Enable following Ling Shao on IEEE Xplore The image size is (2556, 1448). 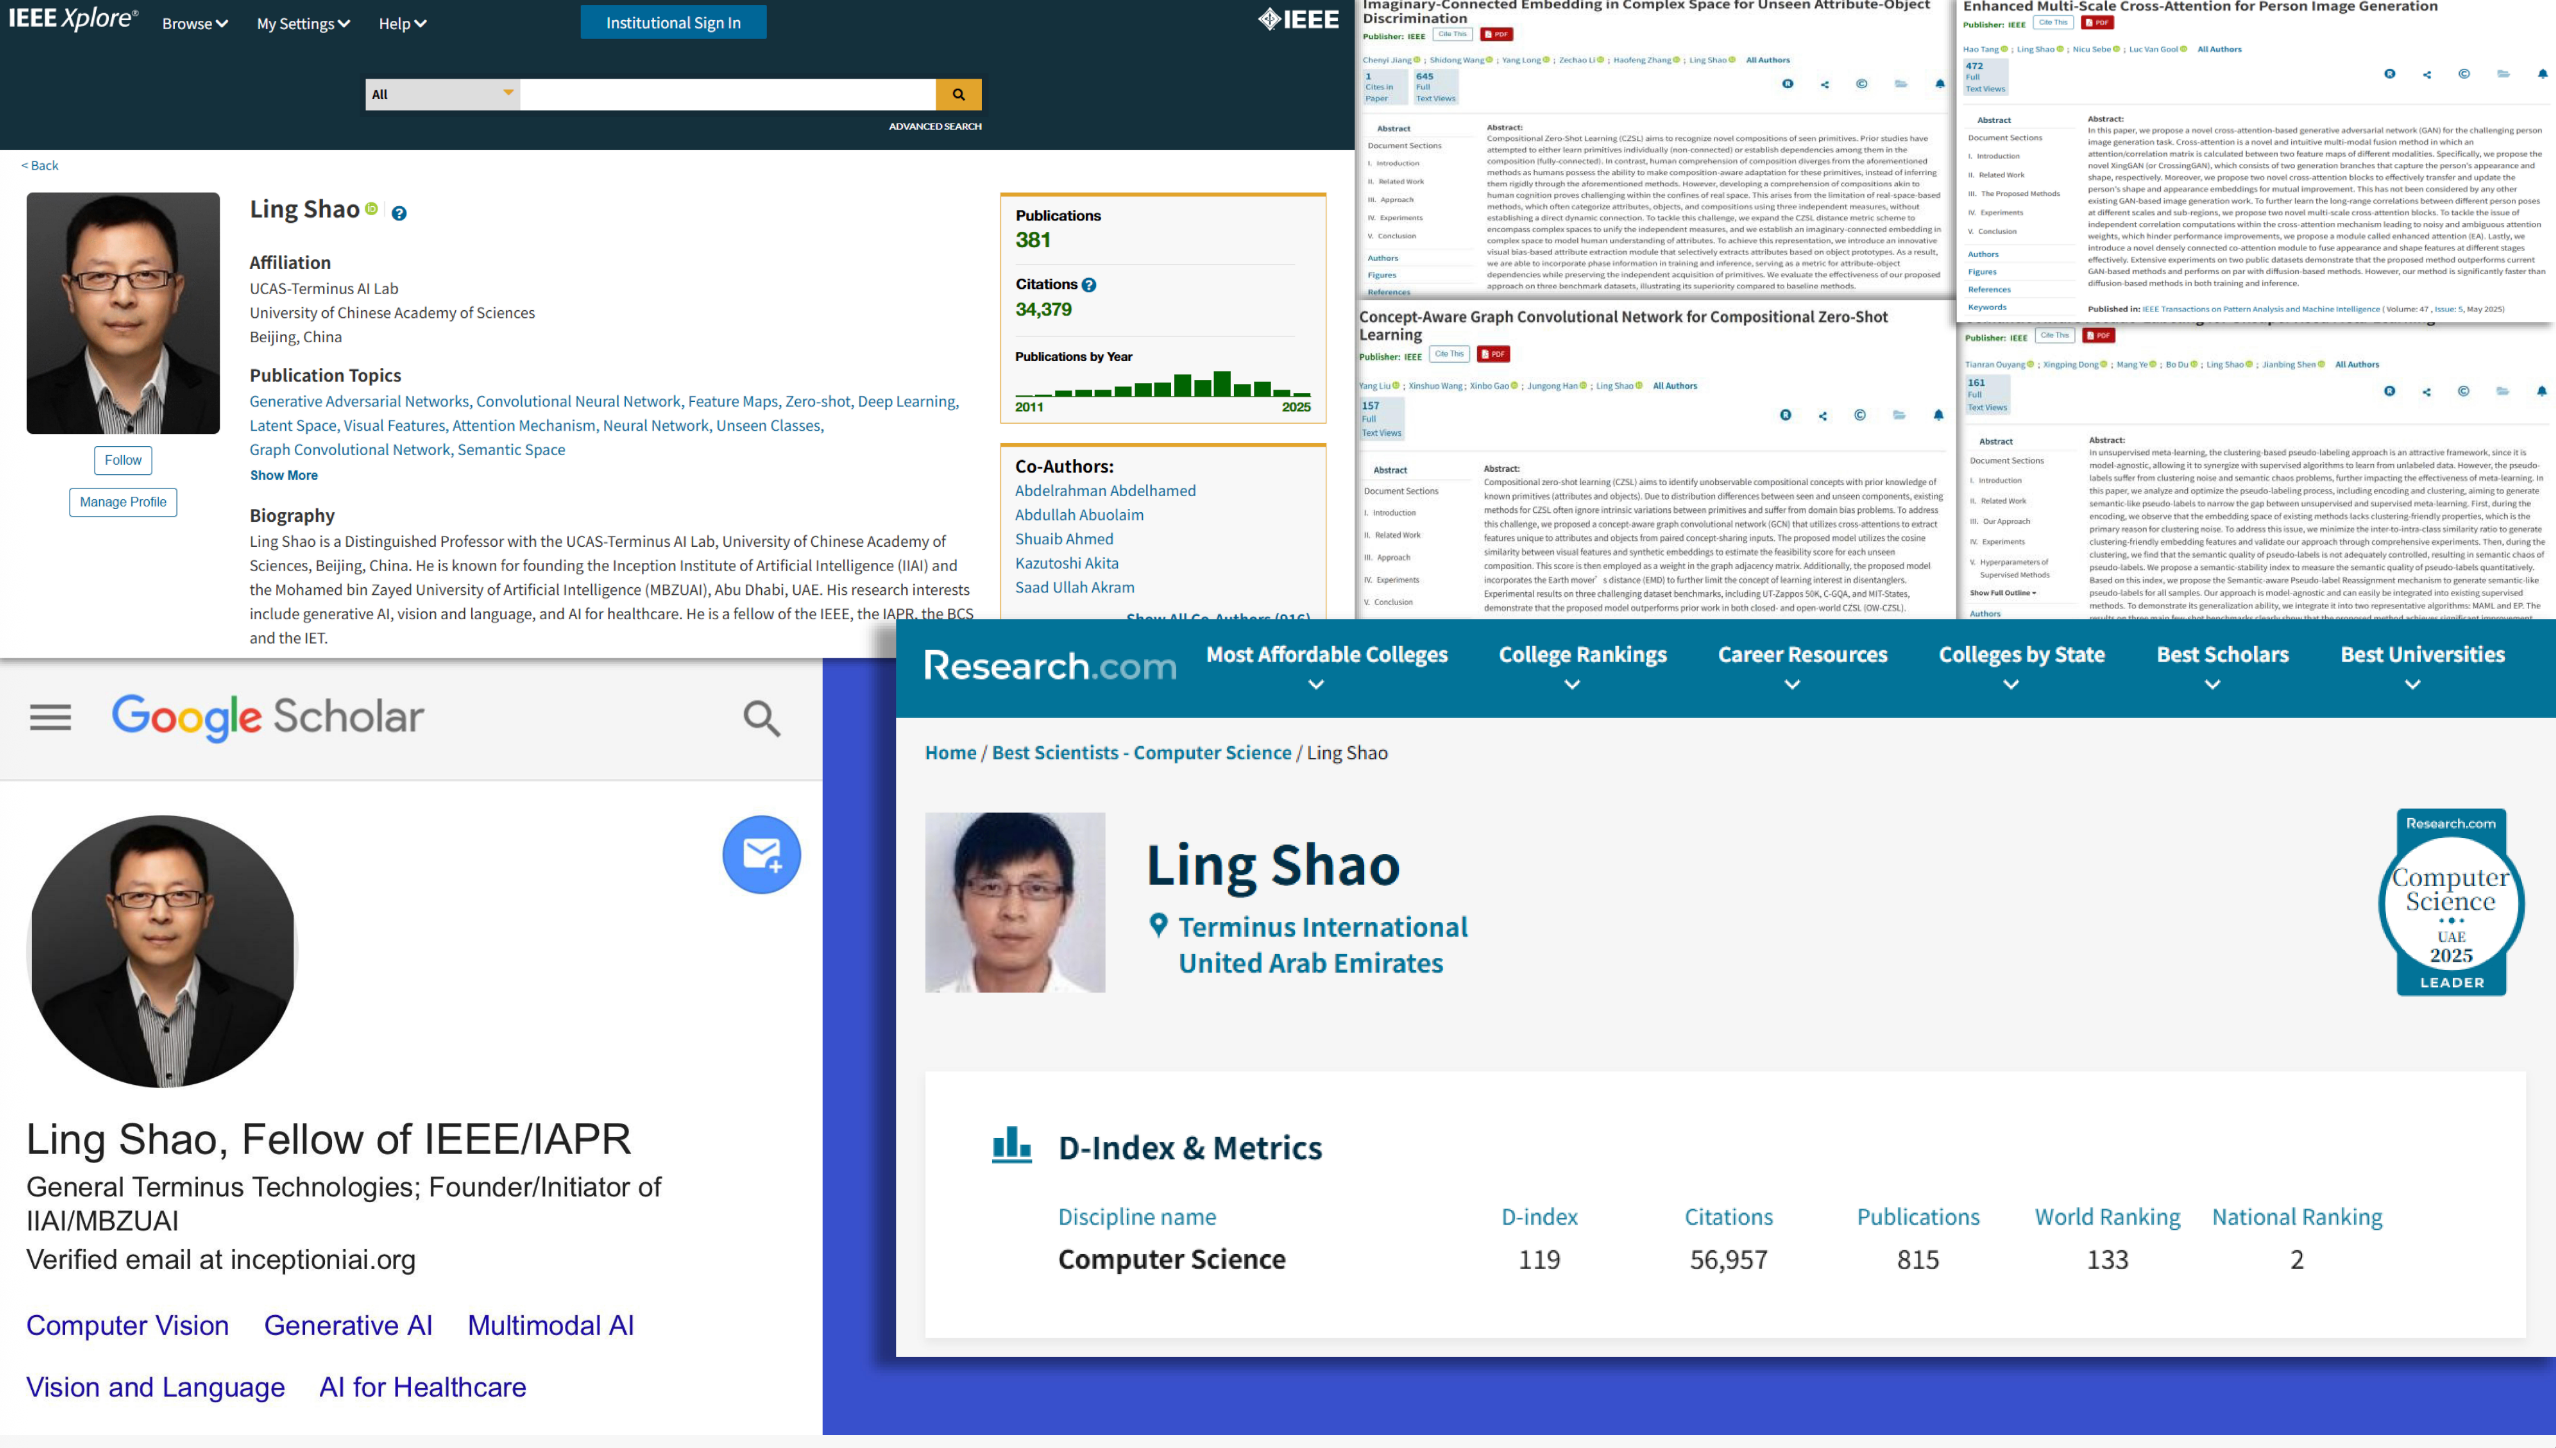point(122,460)
